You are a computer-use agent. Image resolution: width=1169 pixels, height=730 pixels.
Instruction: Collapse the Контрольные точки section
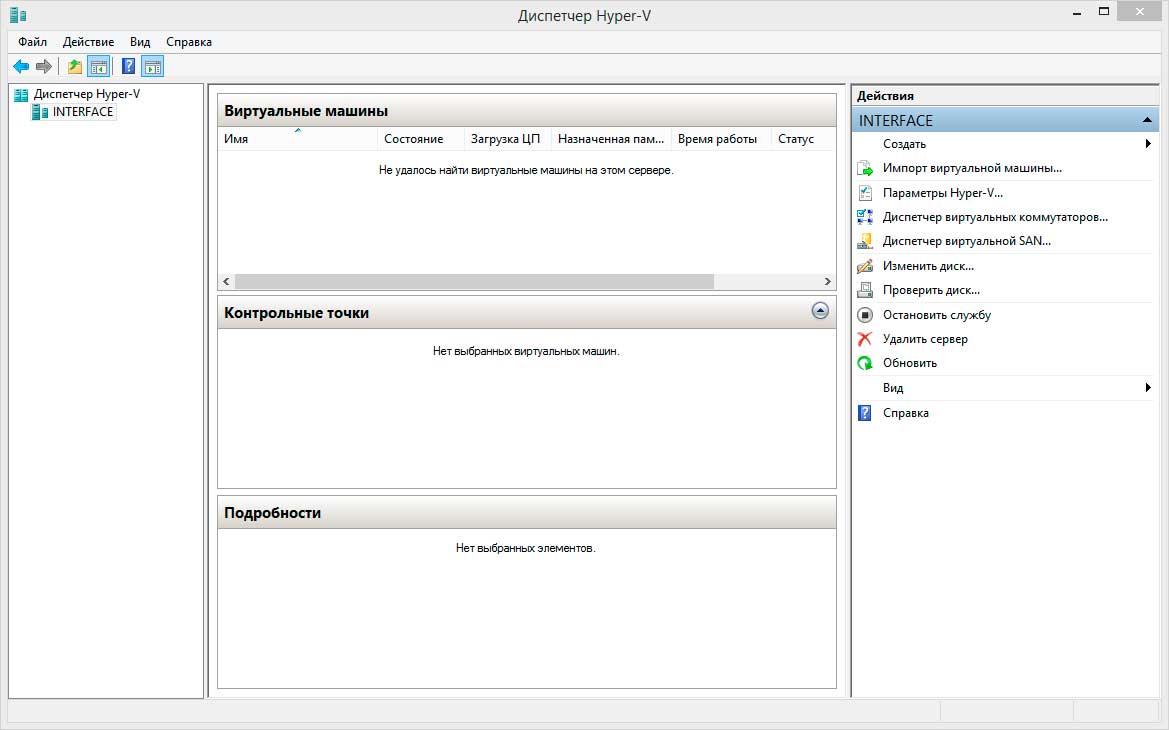pos(820,311)
